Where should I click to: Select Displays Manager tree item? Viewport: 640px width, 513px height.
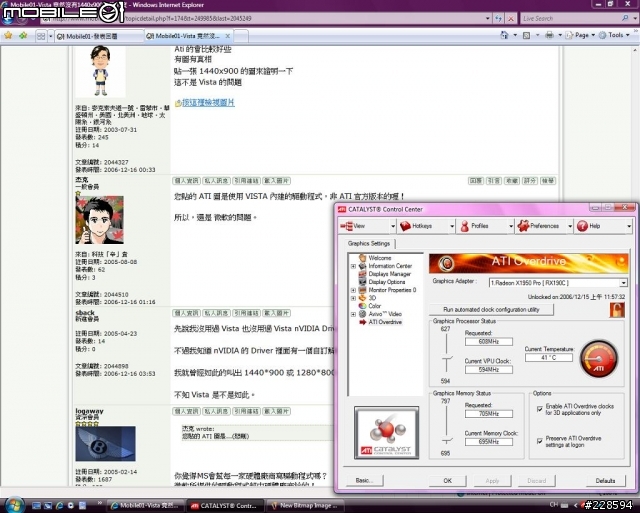click(x=389, y=274)
